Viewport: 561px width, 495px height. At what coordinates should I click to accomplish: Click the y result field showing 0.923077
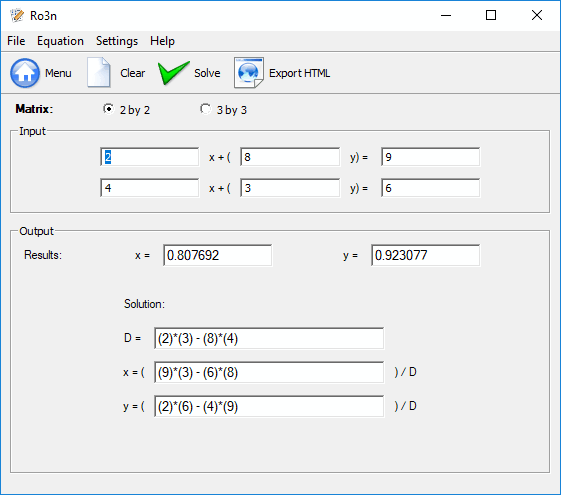click(425, 255)
